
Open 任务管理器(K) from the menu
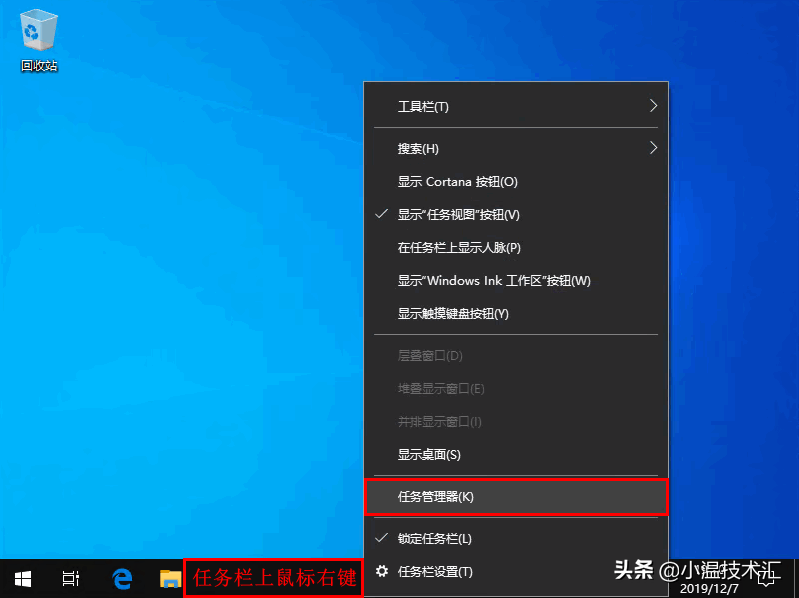[516, 497]
